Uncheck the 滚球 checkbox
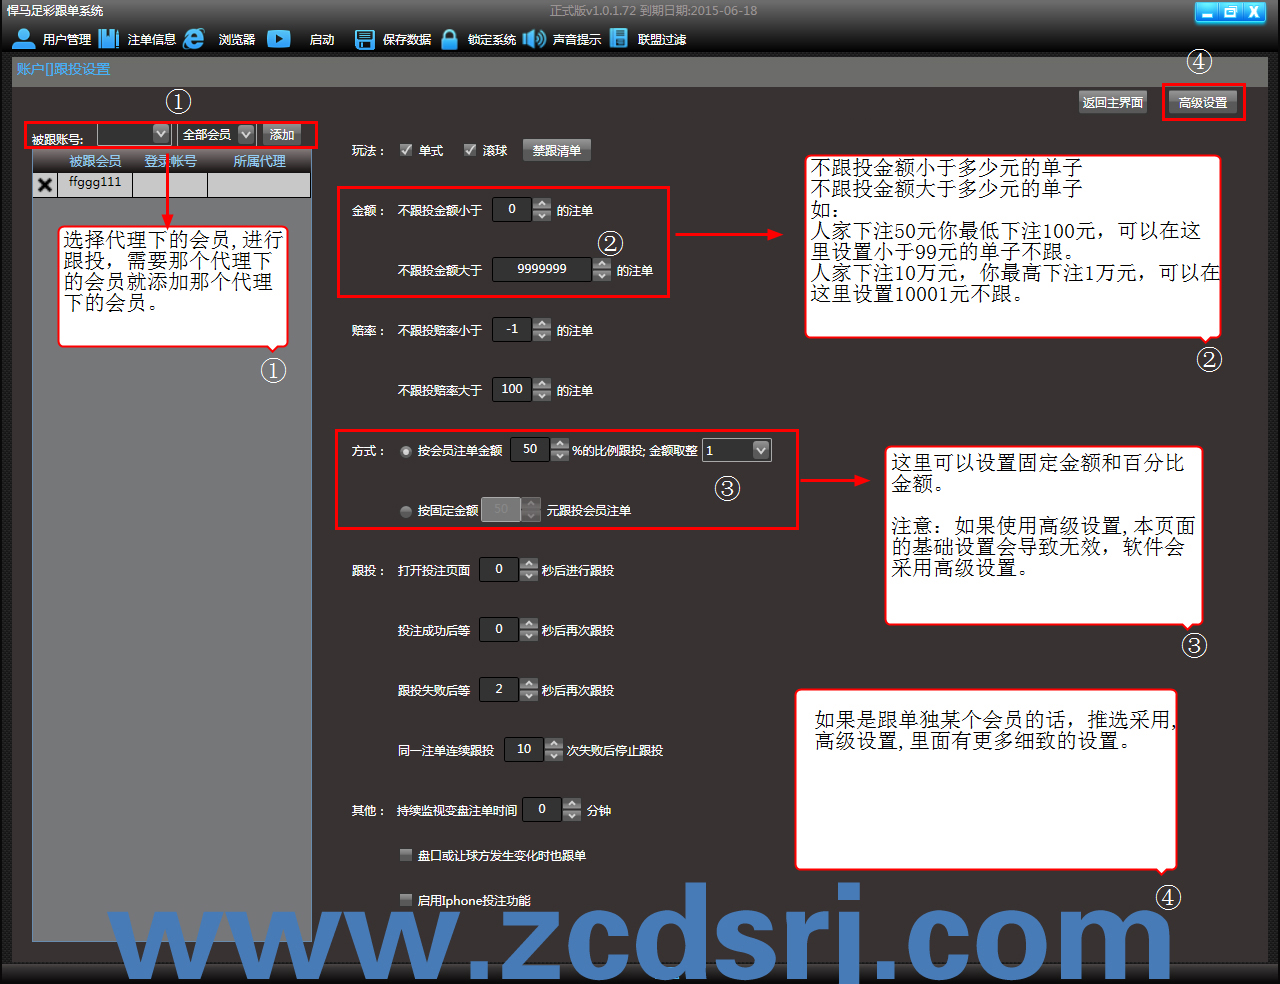 click(x=470, y=150)
